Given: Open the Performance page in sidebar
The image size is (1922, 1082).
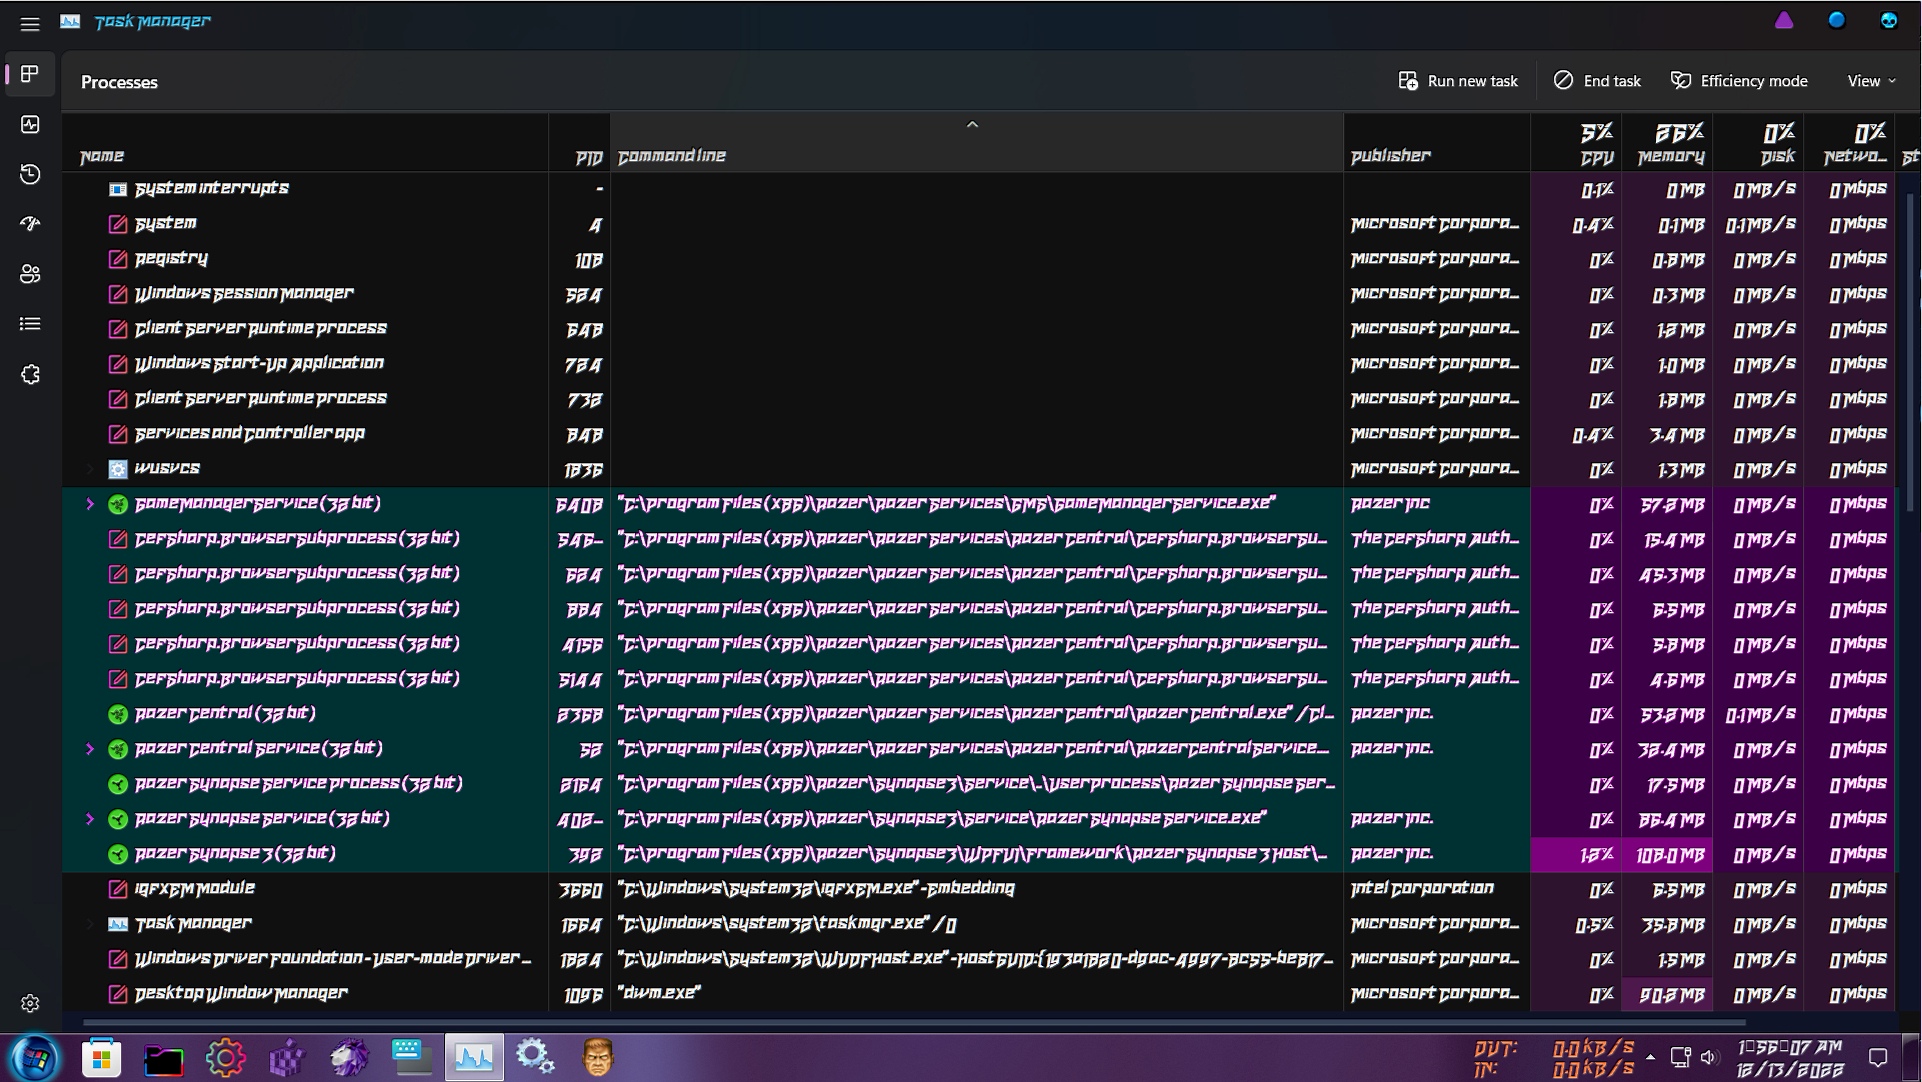Looking at the screenshot, I should coord(30,124).
